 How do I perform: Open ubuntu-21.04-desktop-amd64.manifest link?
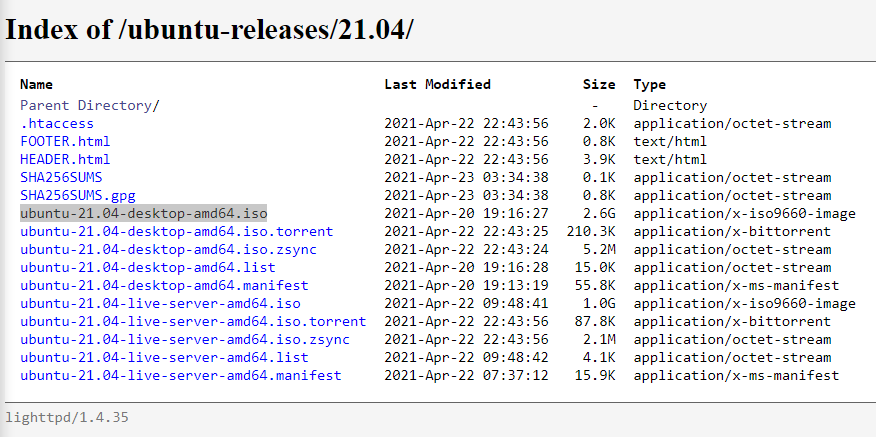[x=164, y=286]
